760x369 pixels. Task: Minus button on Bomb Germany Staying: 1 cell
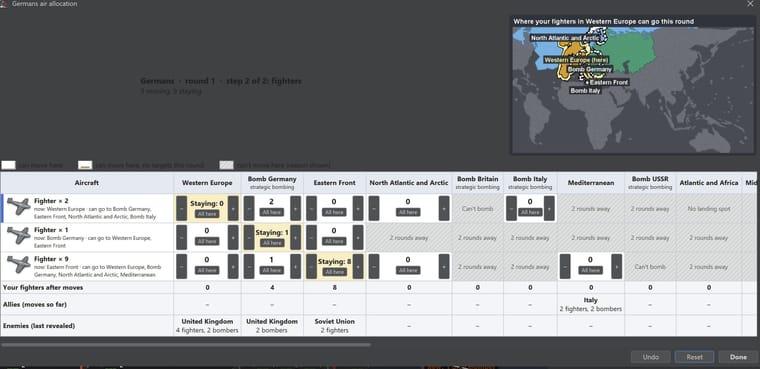249,238
